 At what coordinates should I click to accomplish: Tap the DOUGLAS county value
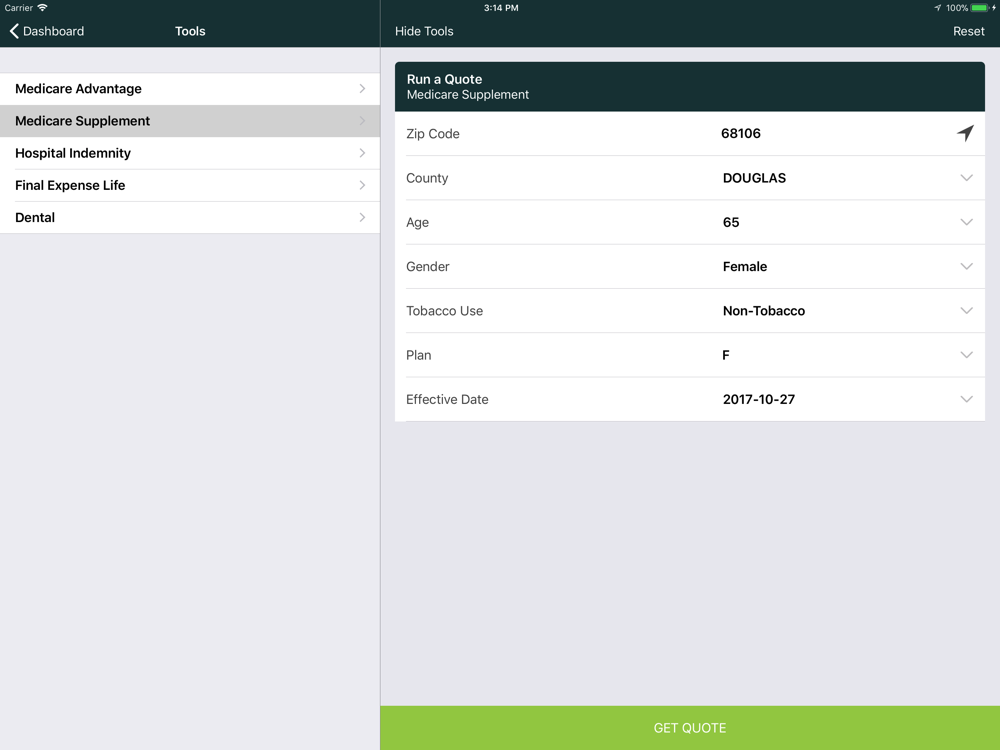click(754, 178)
